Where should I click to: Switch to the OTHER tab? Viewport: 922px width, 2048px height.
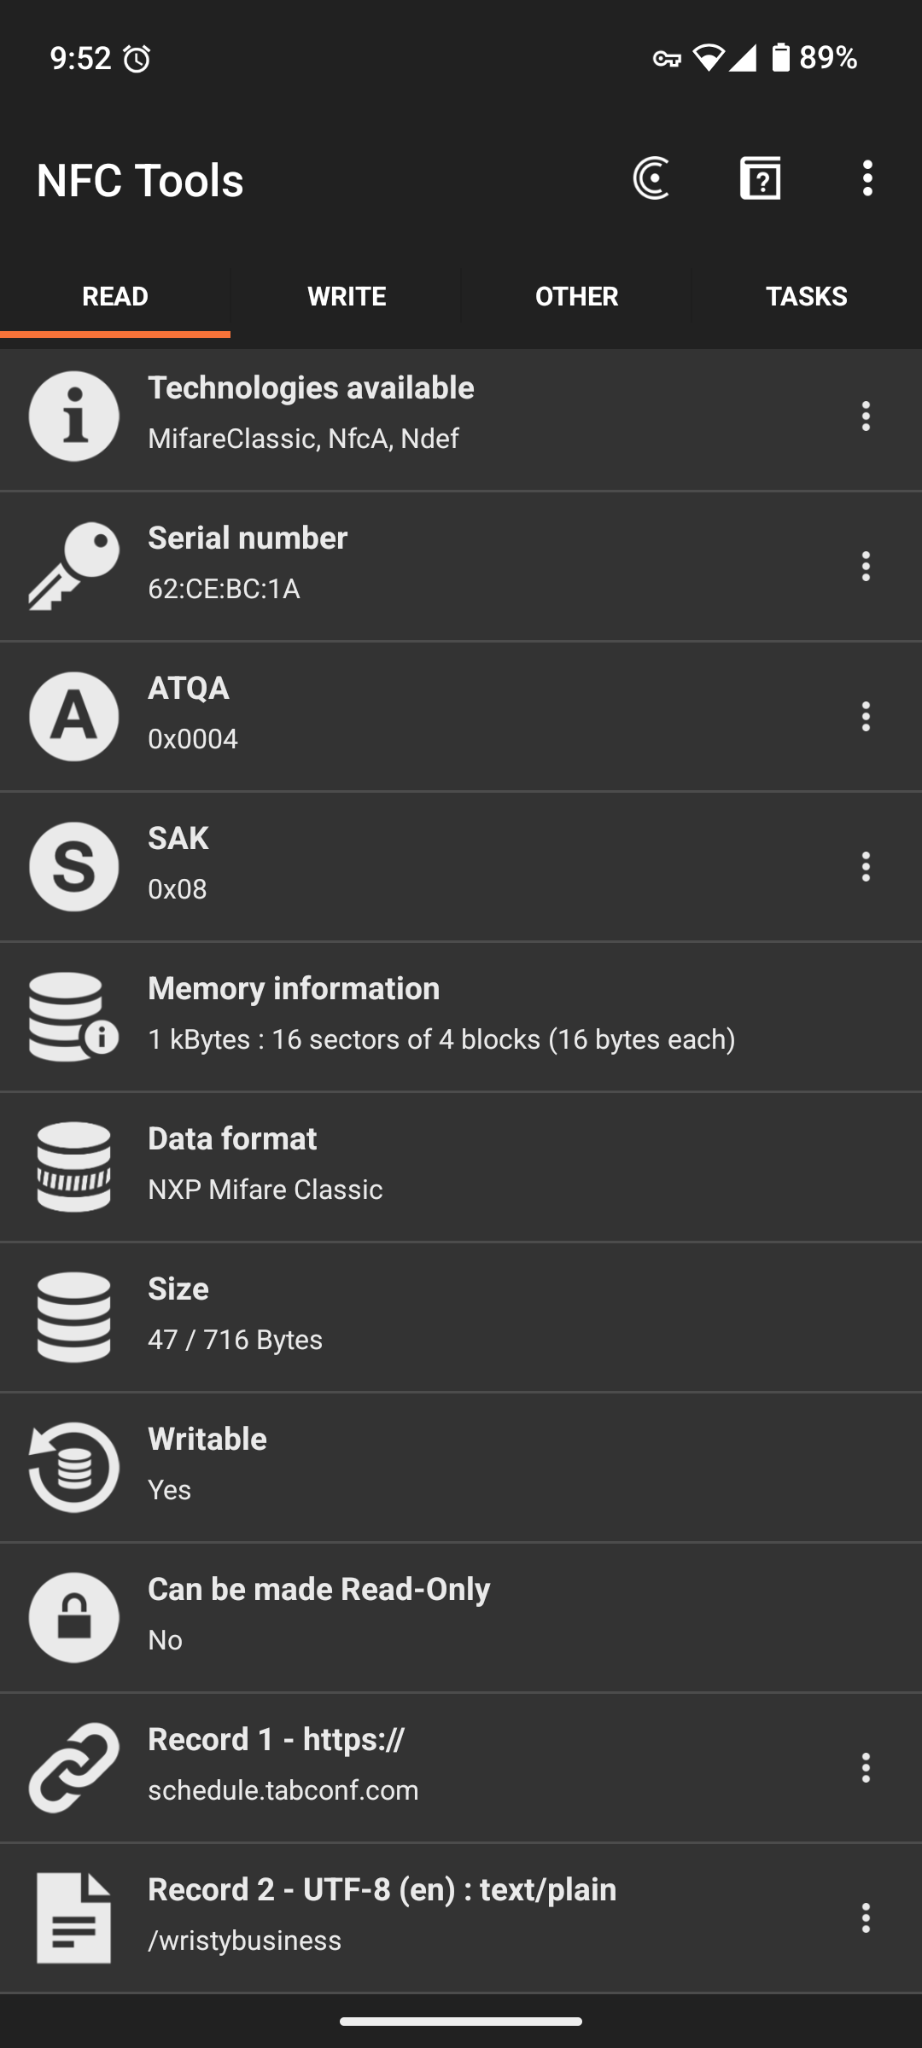coord(576,296)
